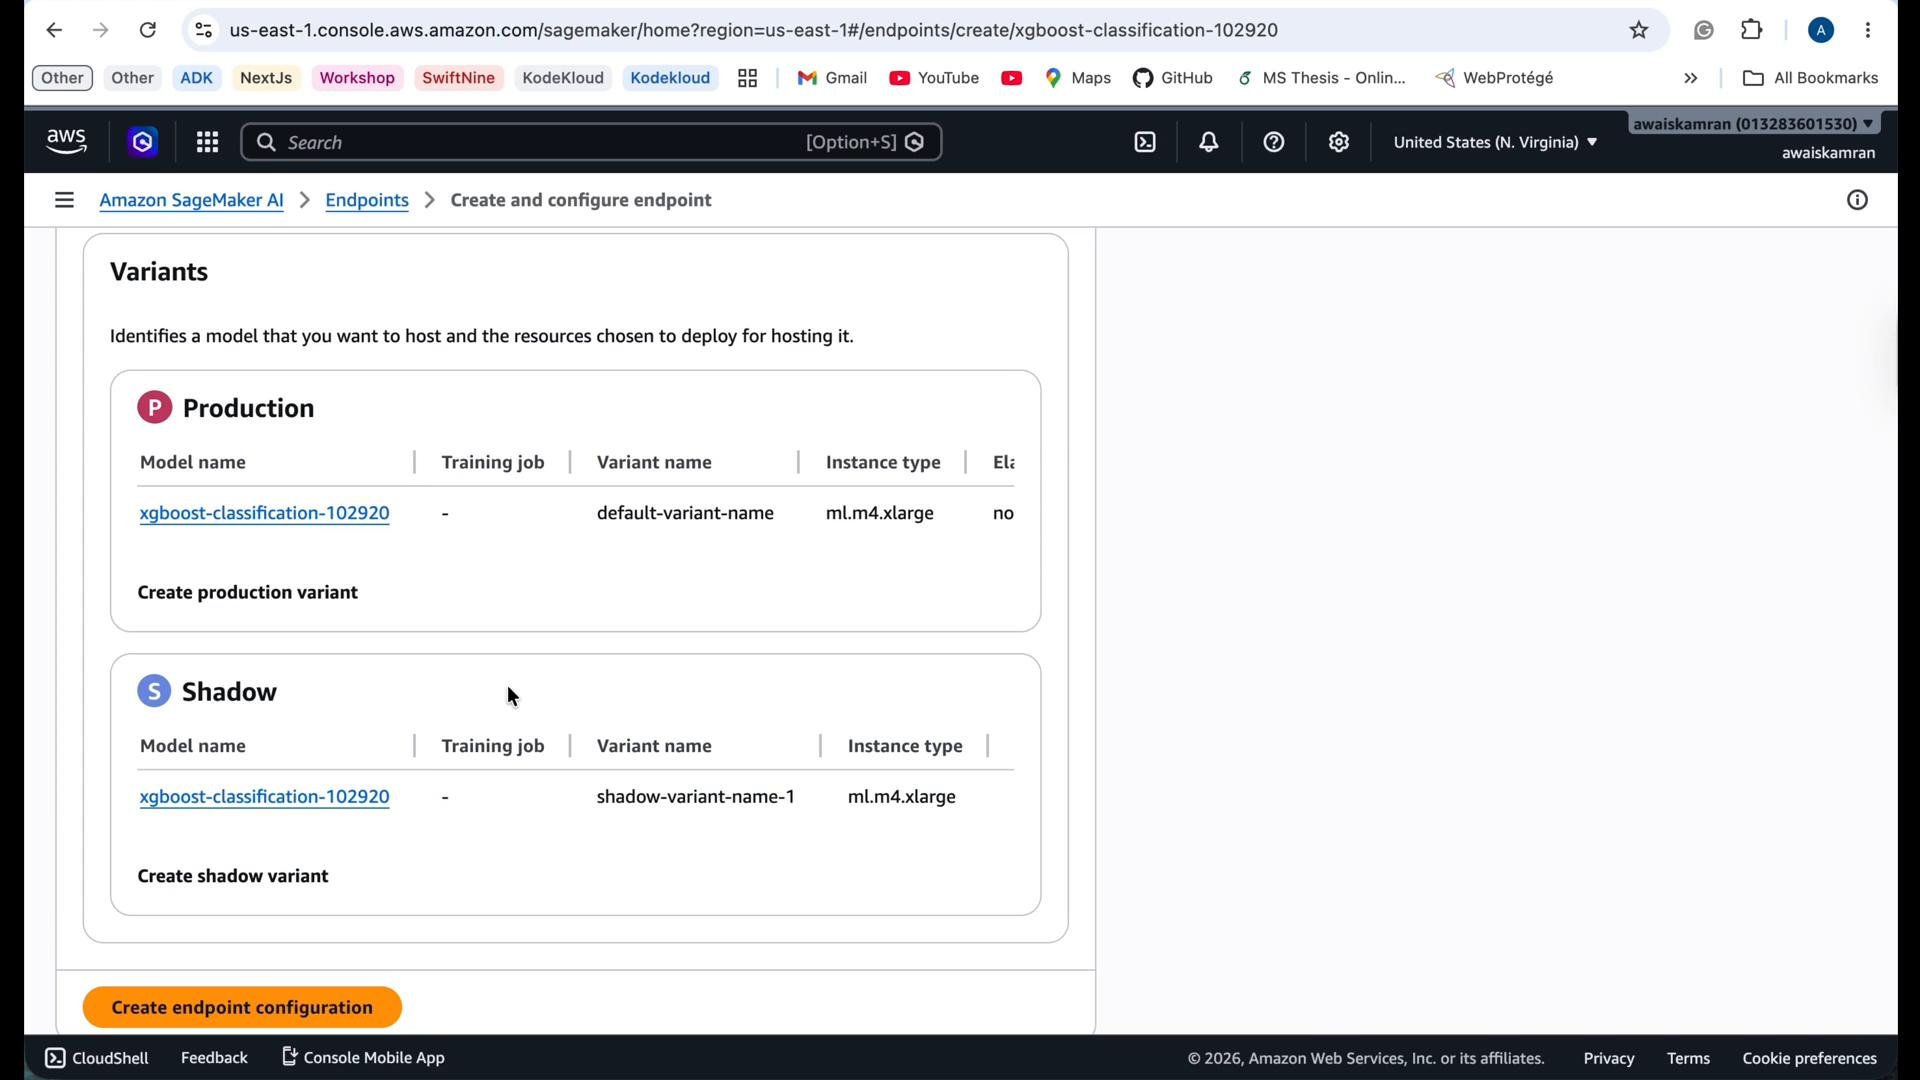Open All Bookmarks folder

[1810, 78]
